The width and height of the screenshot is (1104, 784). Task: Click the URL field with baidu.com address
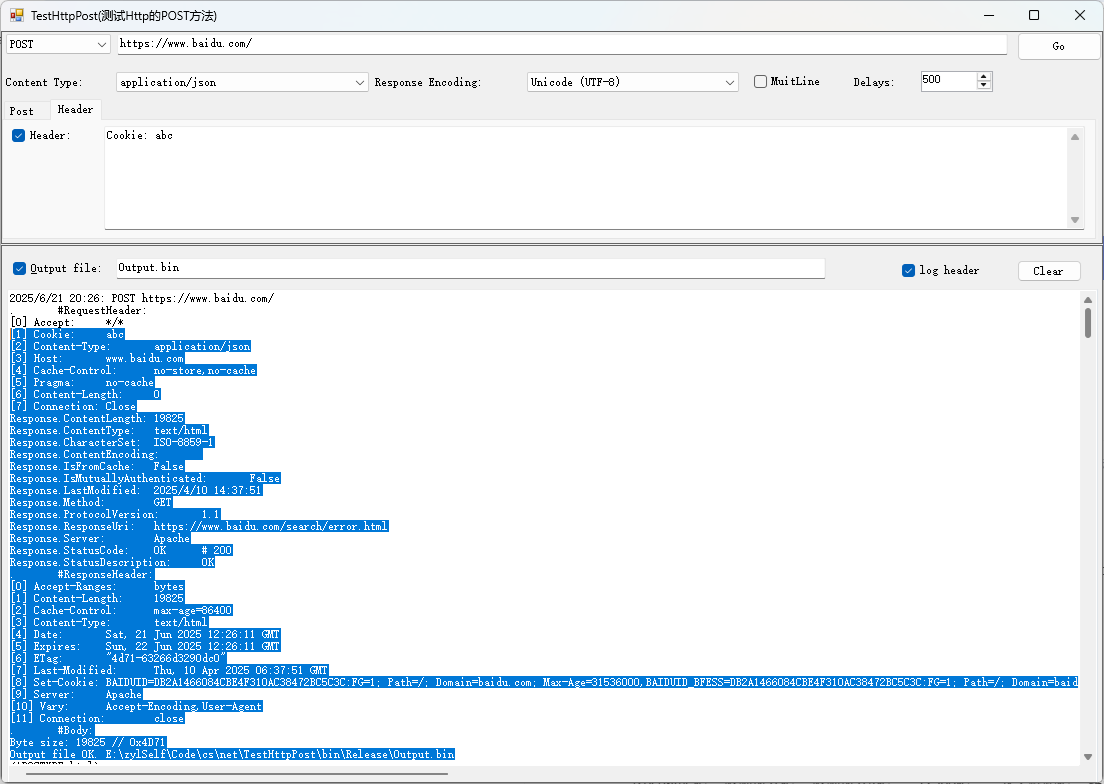[560, 44]
